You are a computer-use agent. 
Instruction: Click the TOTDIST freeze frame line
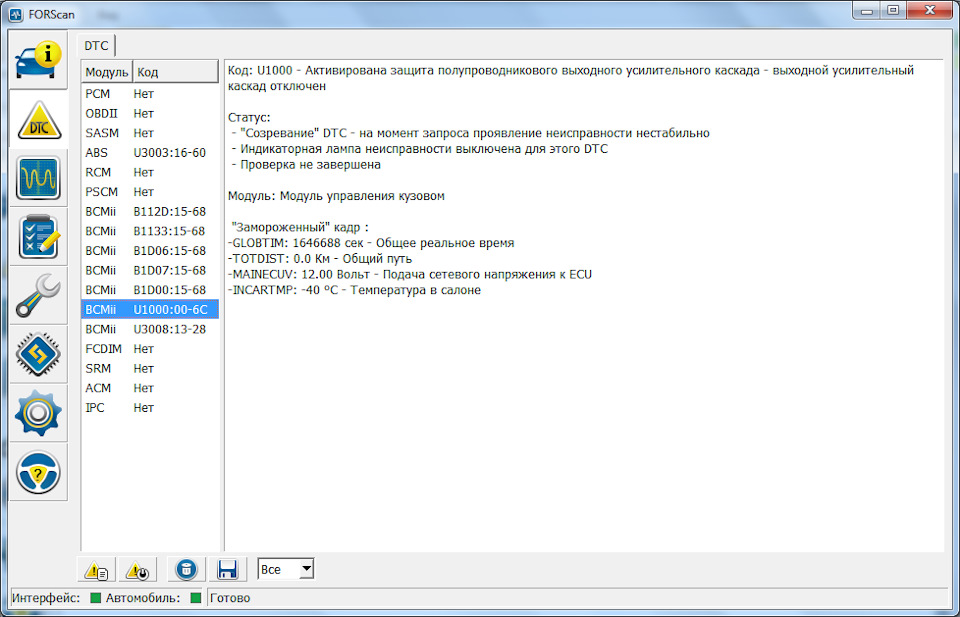coord(320,259)
